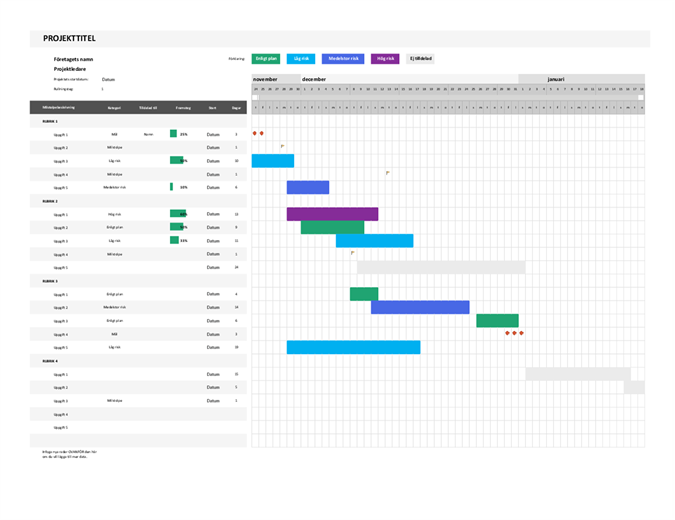Click Milstolpe category cell in RUBRIK 4 Uppgift 3
The image size is (675, 520).
tap(115, 401)
